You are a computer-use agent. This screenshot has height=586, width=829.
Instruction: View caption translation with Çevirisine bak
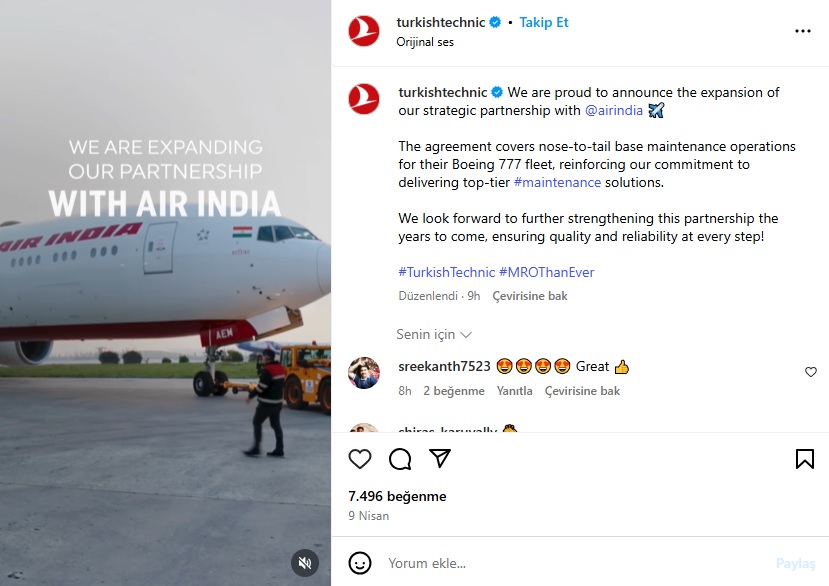530,296
